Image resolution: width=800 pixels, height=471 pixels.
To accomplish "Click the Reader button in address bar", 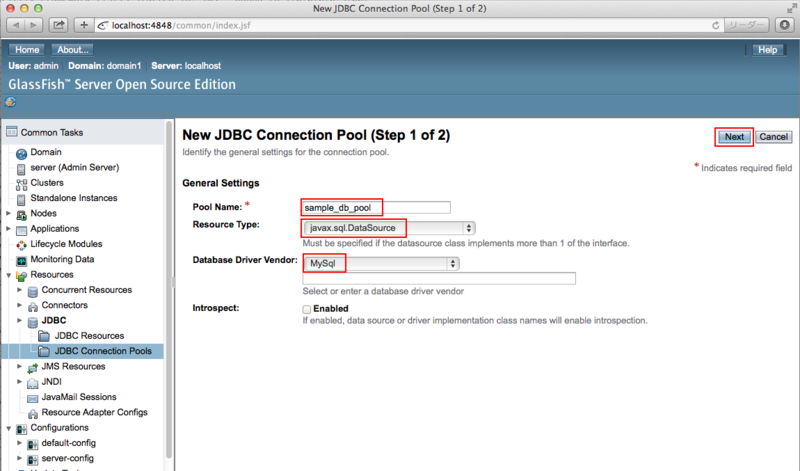I will (x=747, y=25).
